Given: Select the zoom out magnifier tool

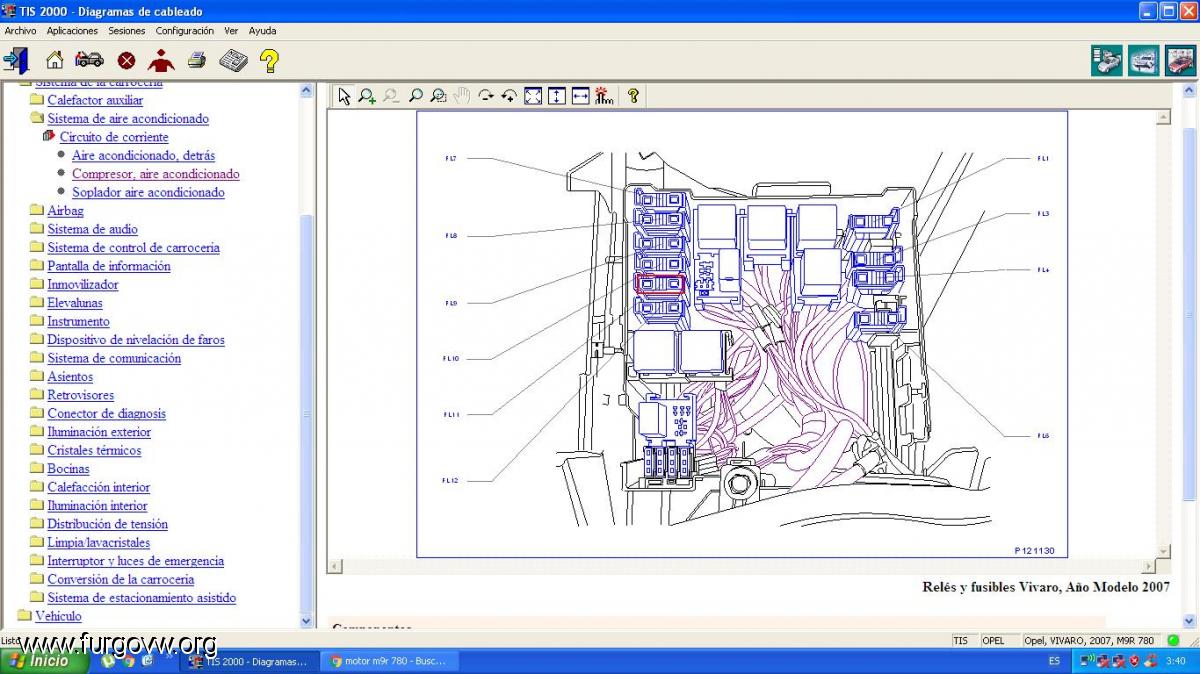Looking at the screenshot, I should (391, 96).
